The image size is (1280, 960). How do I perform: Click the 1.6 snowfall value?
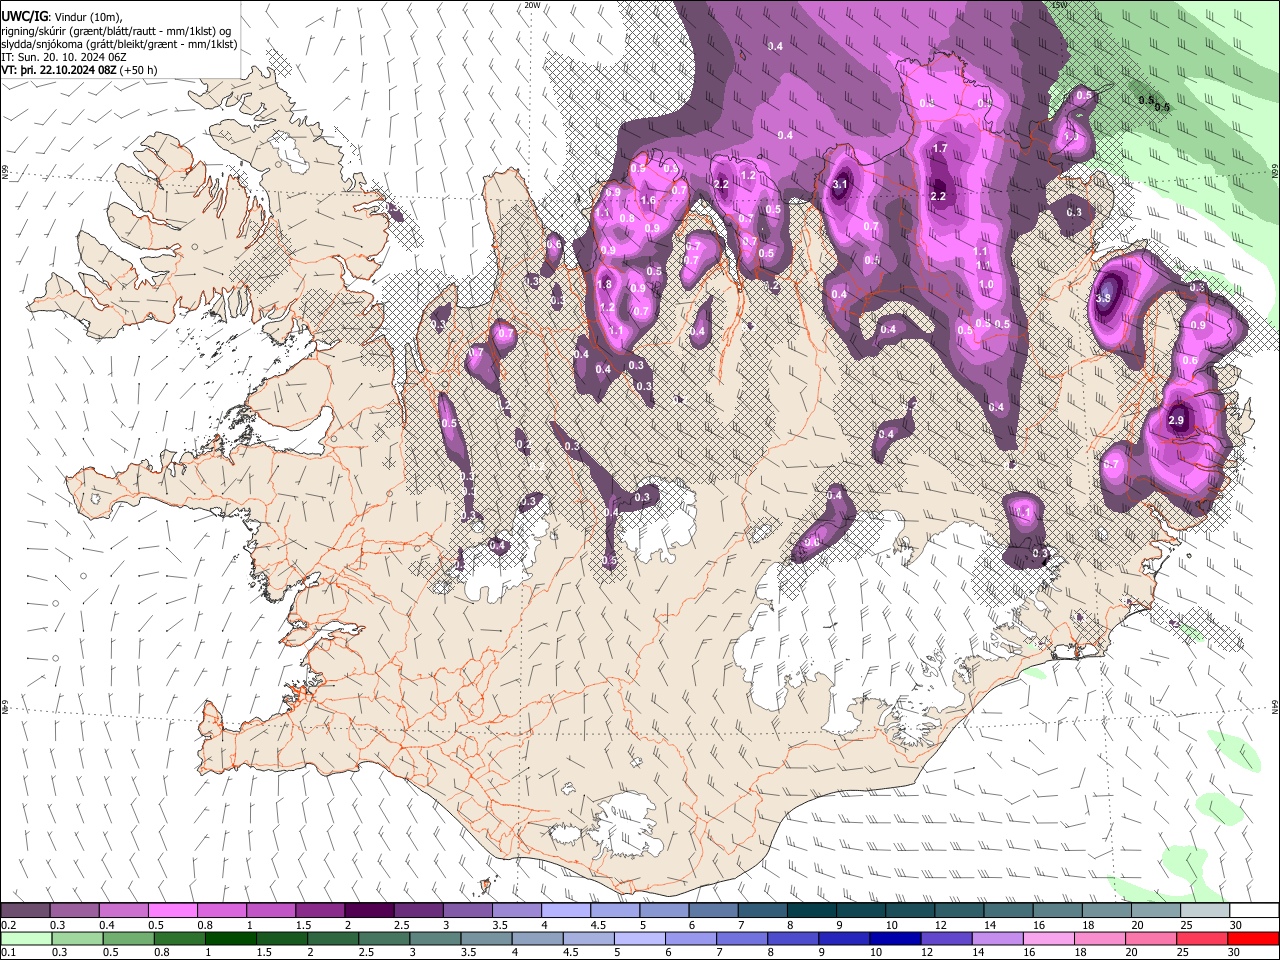tap(648, 200)
